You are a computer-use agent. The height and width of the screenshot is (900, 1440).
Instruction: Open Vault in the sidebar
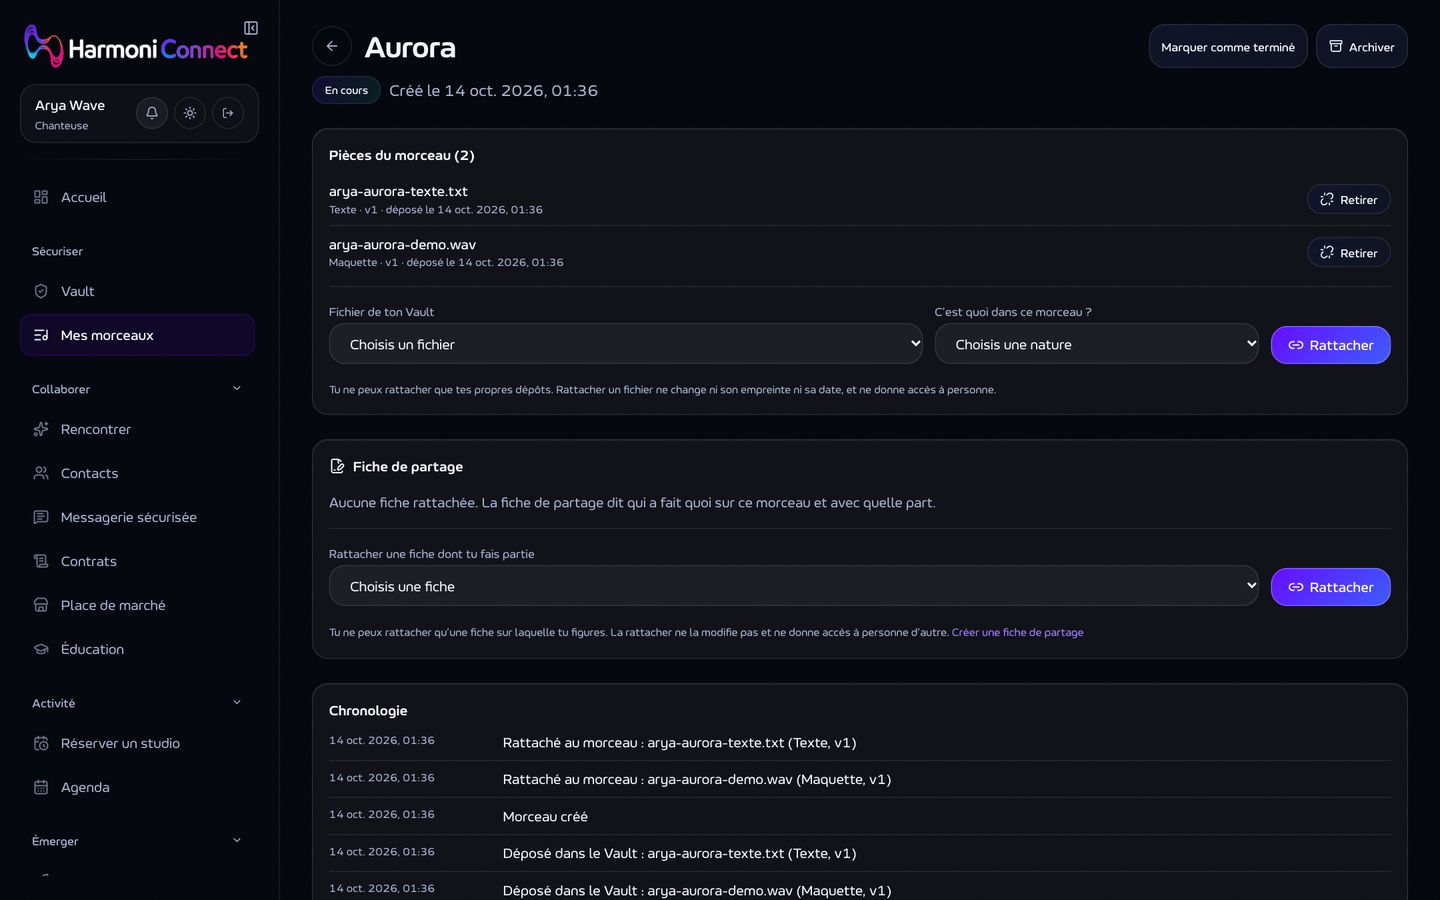click(x=137, y=291)
